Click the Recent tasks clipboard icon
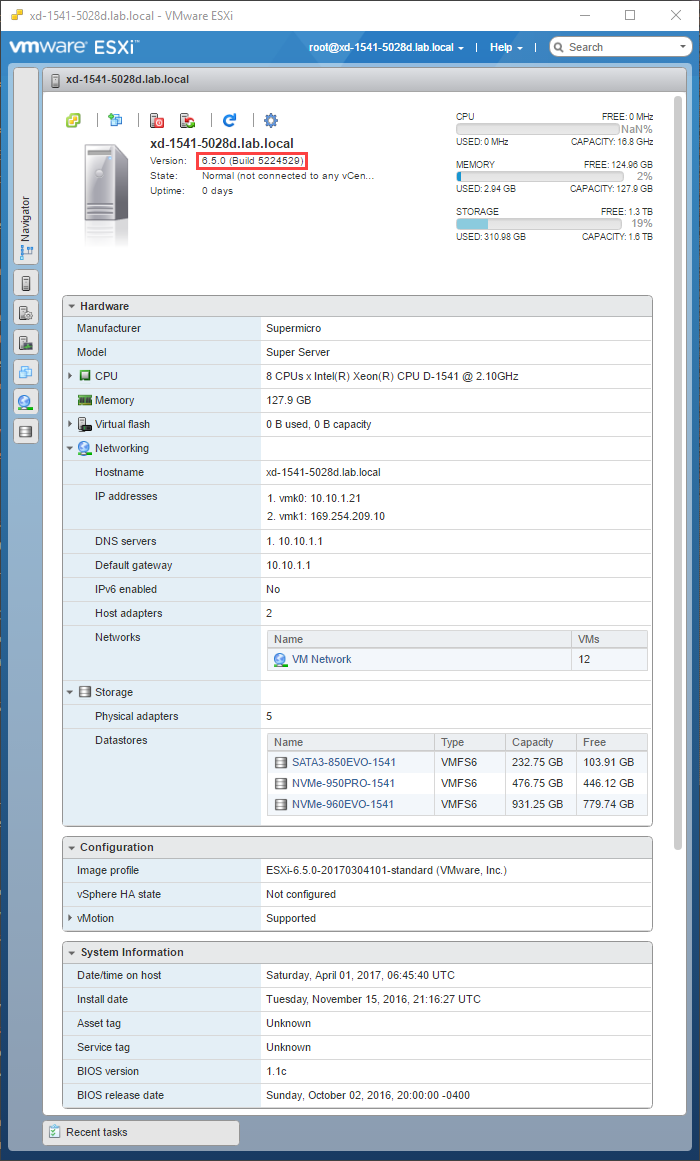 55,1132
